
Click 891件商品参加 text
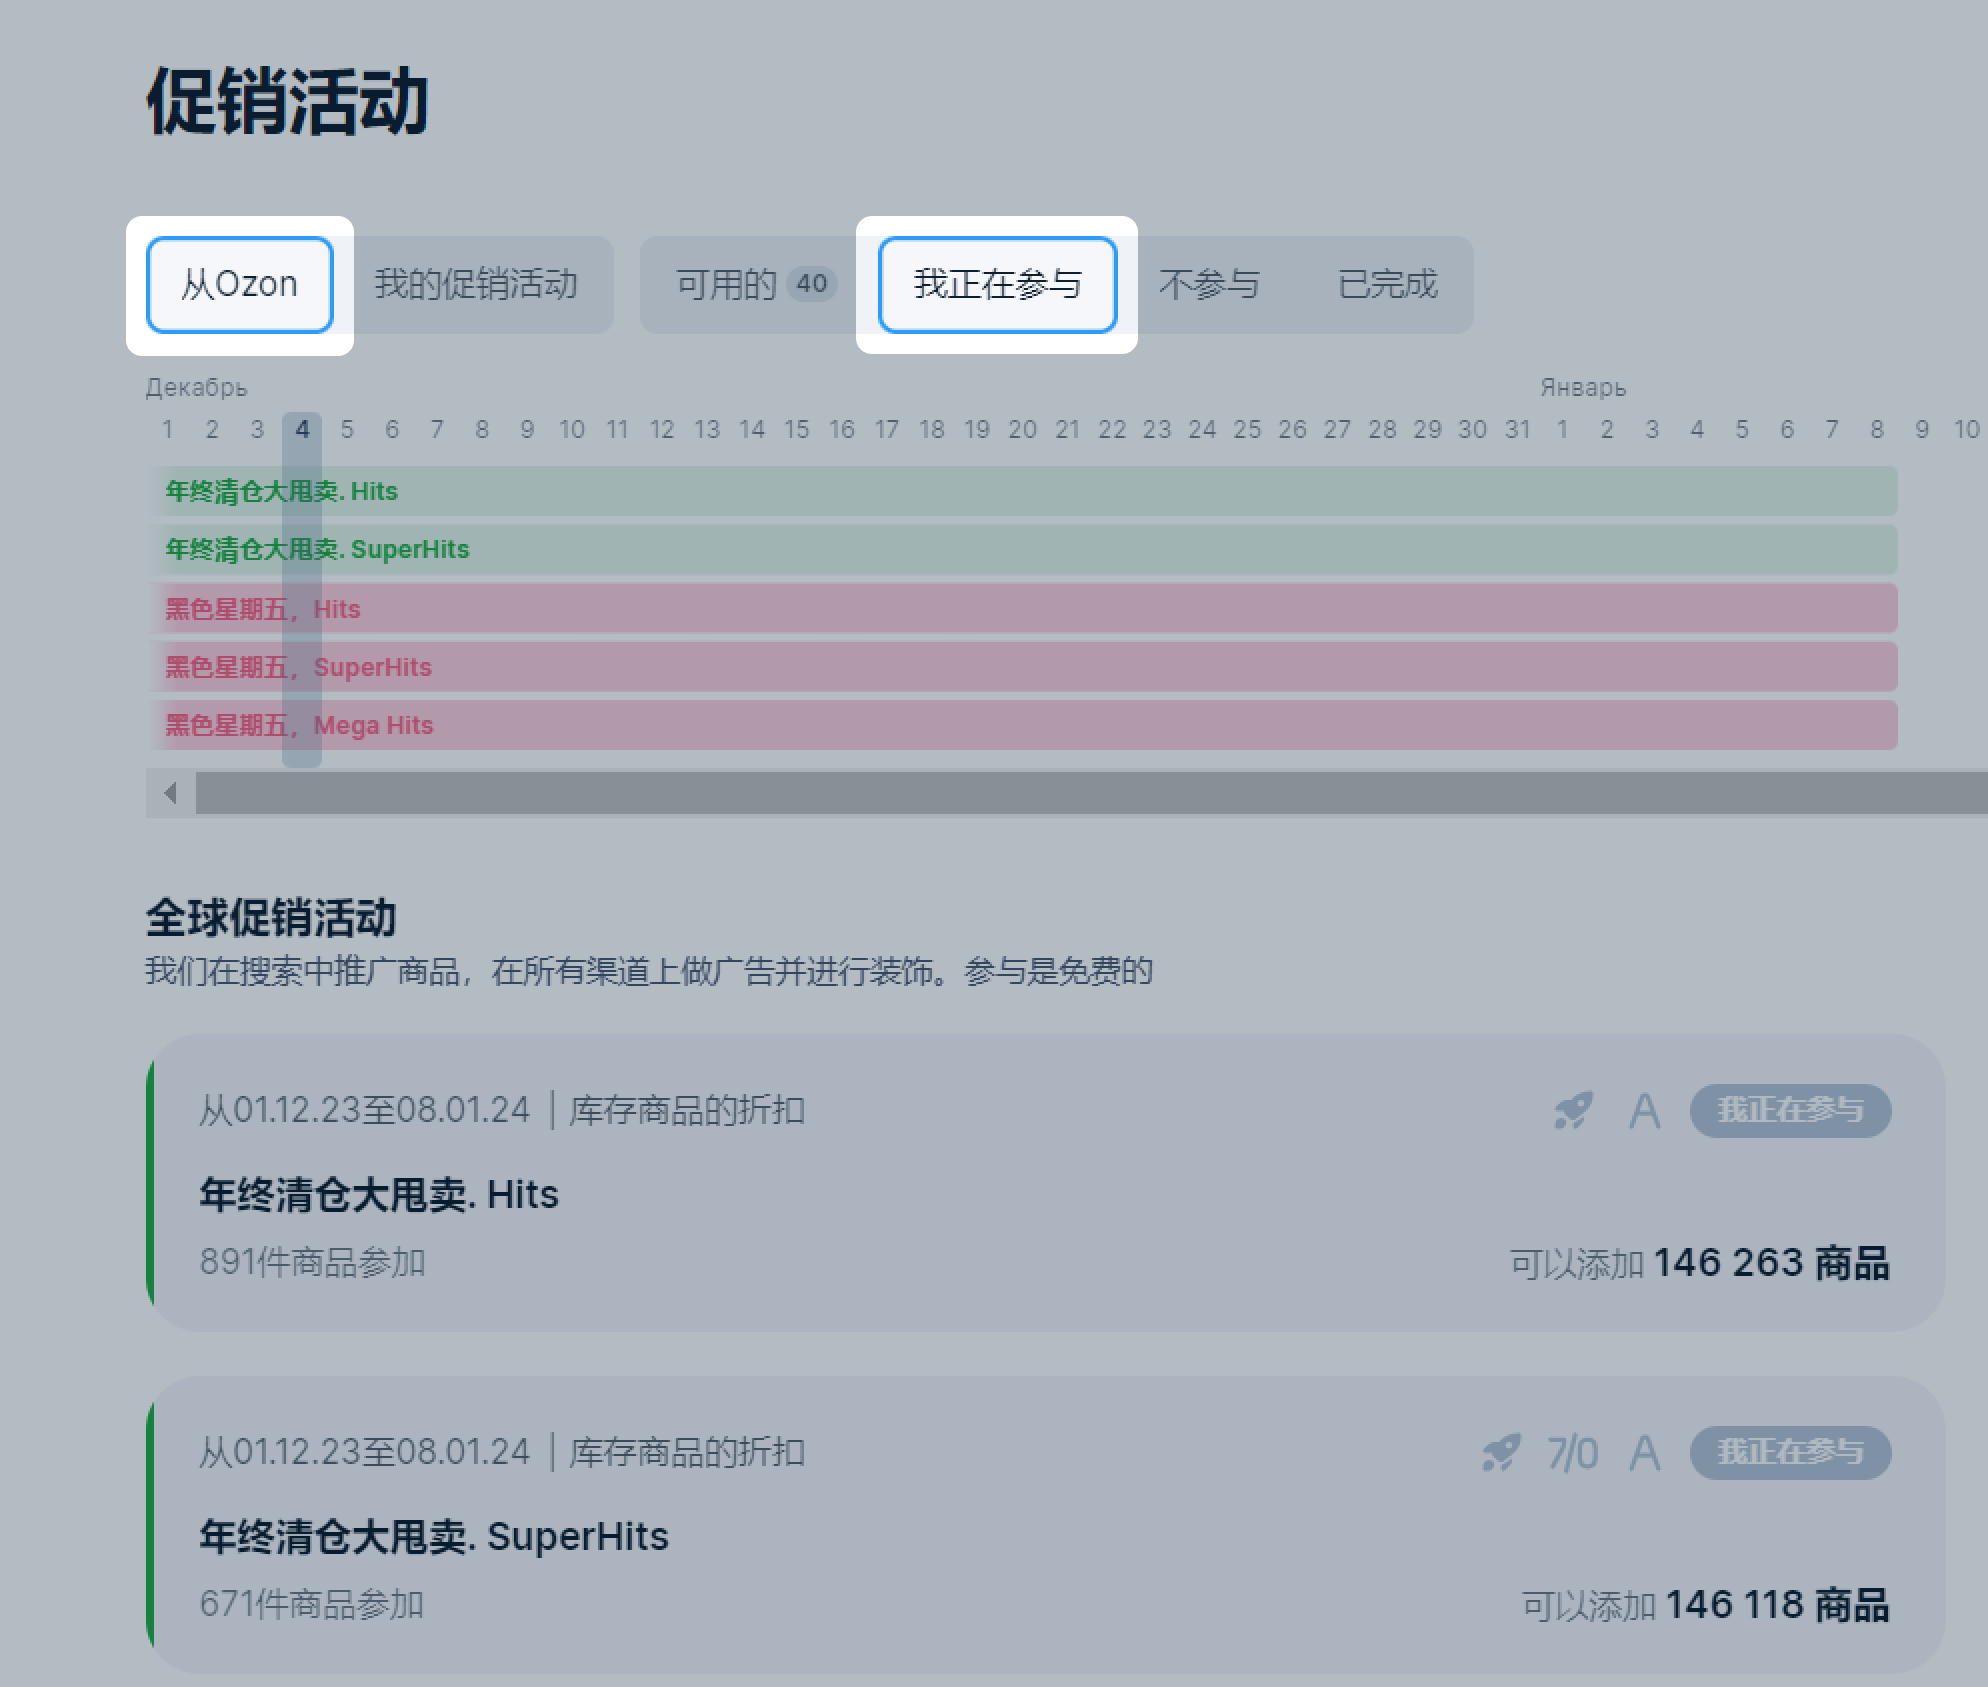pos(312,1262)
